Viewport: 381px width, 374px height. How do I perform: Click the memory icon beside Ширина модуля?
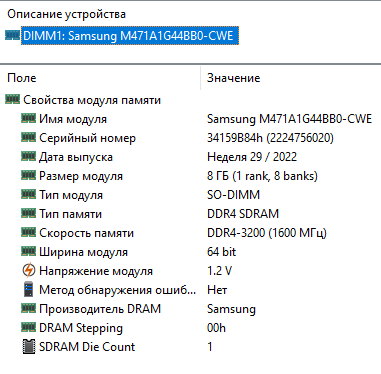28,251
